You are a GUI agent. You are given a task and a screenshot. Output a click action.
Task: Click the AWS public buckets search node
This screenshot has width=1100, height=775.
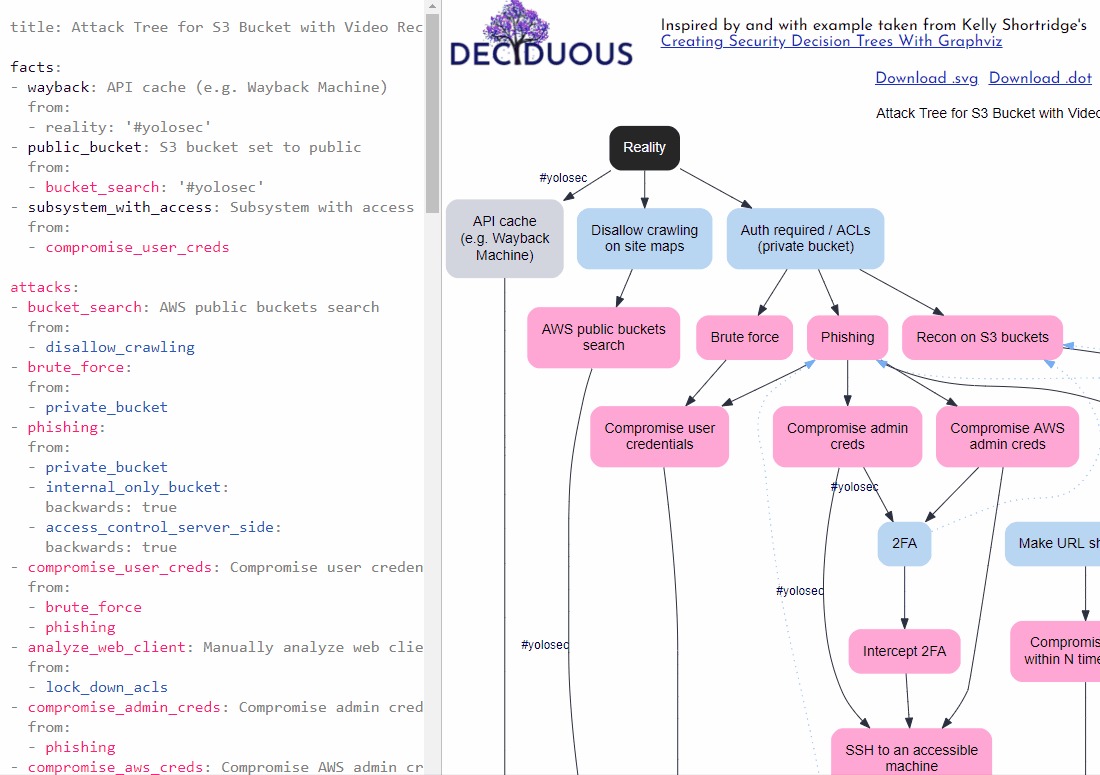[603, 337]
